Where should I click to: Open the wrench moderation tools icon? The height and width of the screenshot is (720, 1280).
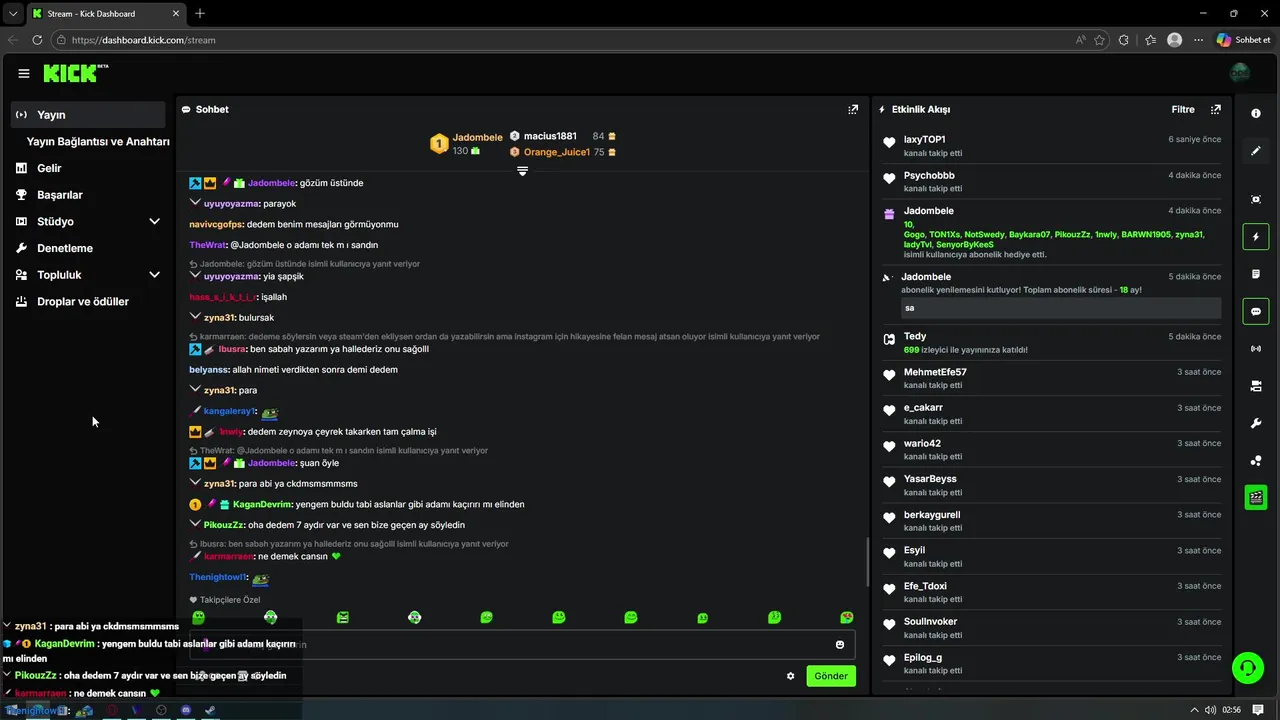point(1256,423)
